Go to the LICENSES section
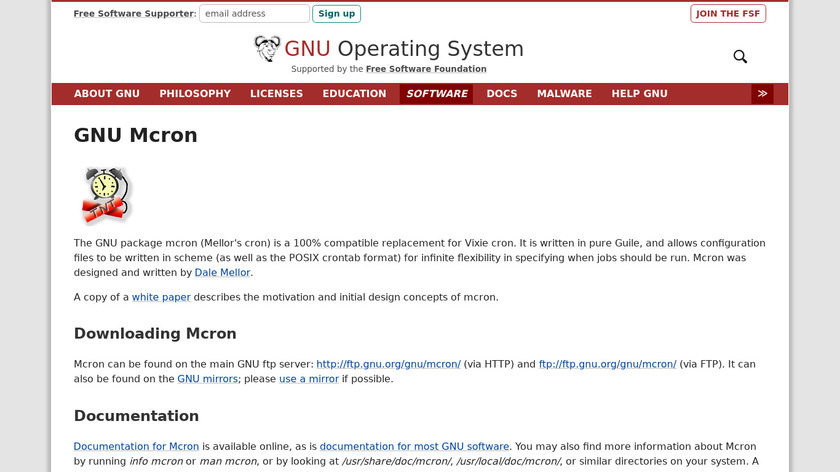This screenshot has height=472, width=840. coord(276,94)
